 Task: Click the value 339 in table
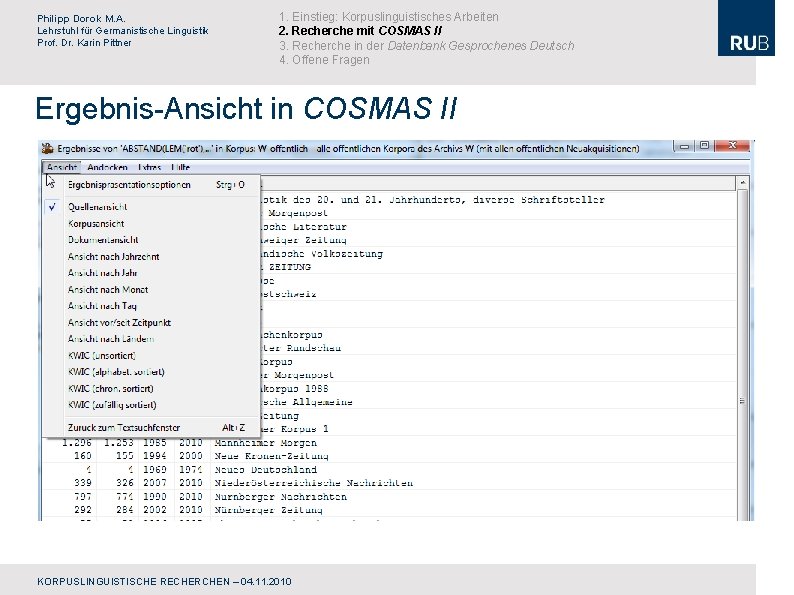(x=83, y=483)
